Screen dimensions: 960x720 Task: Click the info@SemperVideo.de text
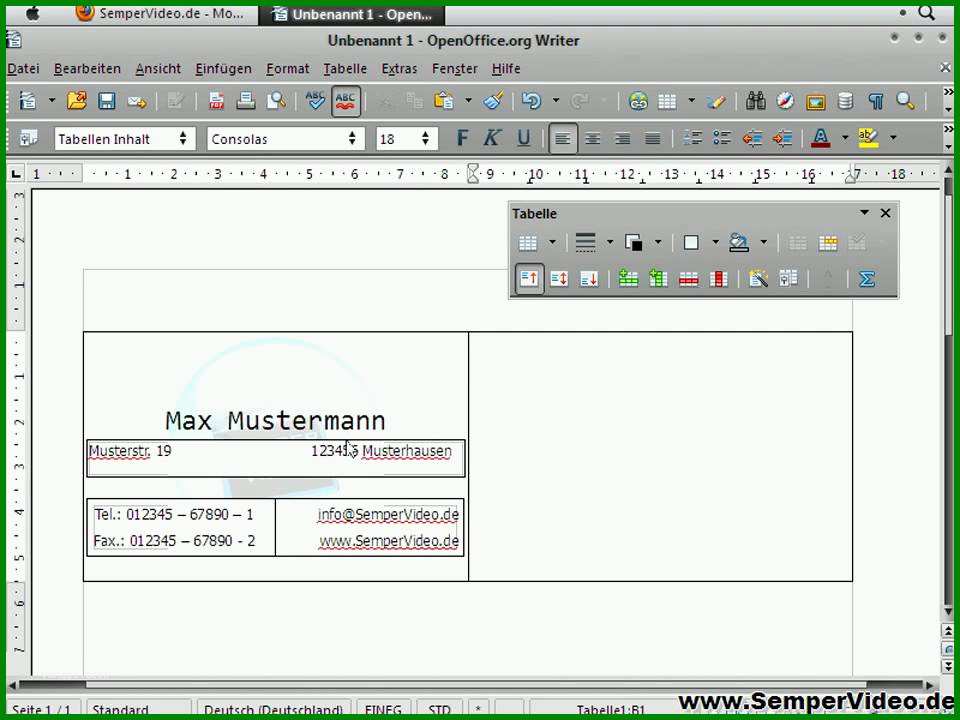pyautogui.click(x=388, y=515)
